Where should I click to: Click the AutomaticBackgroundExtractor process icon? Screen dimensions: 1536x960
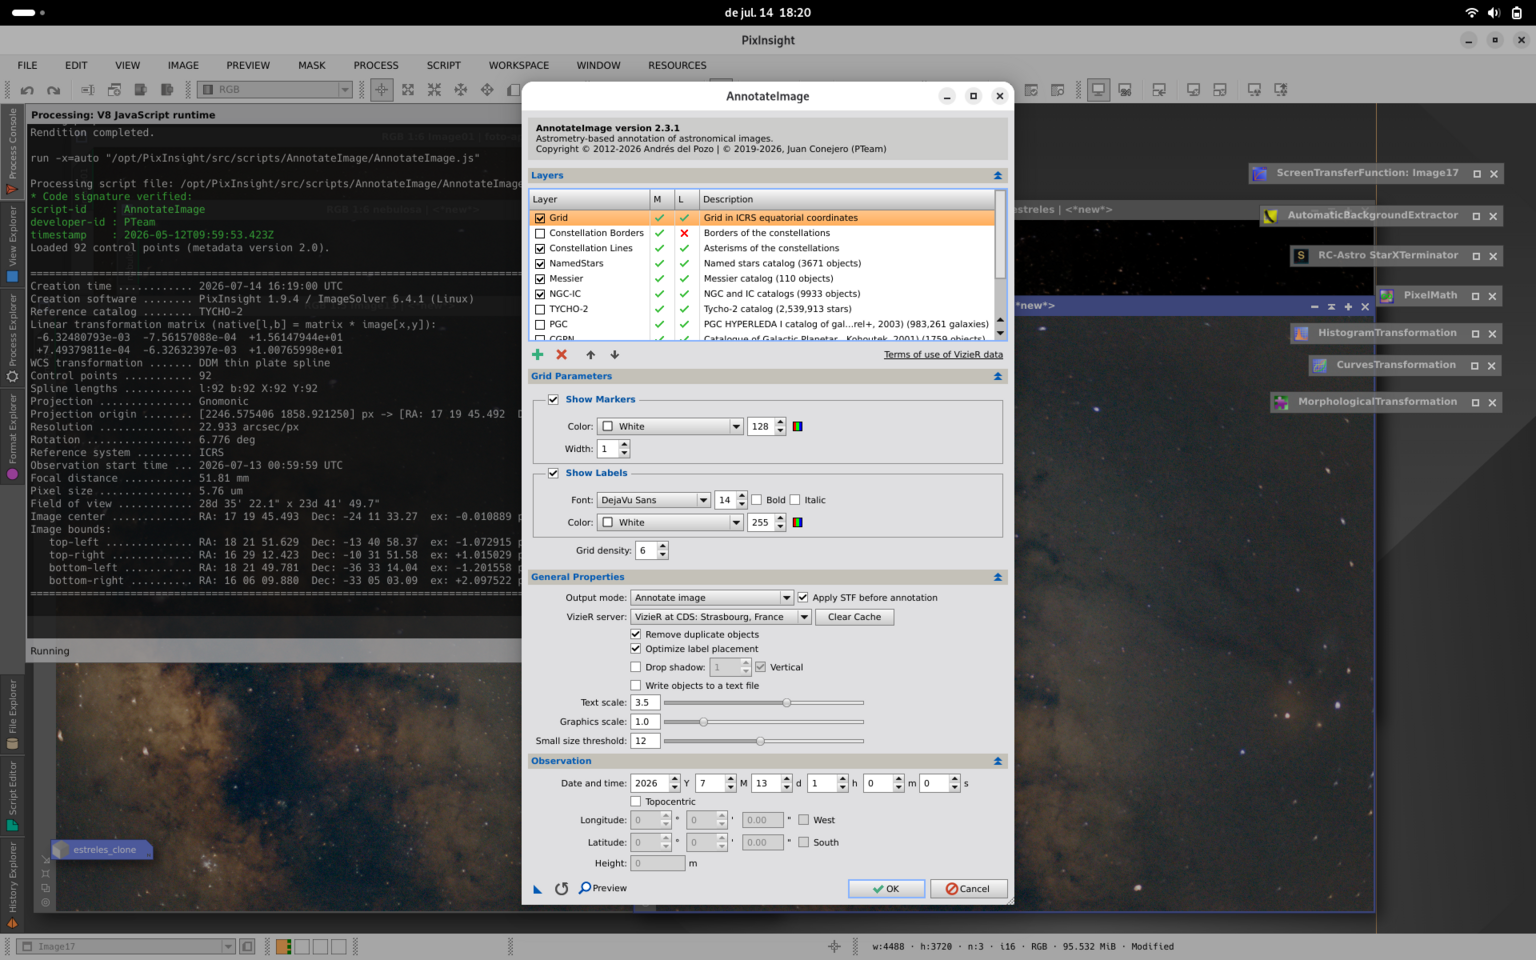[x=1271, y=215]
